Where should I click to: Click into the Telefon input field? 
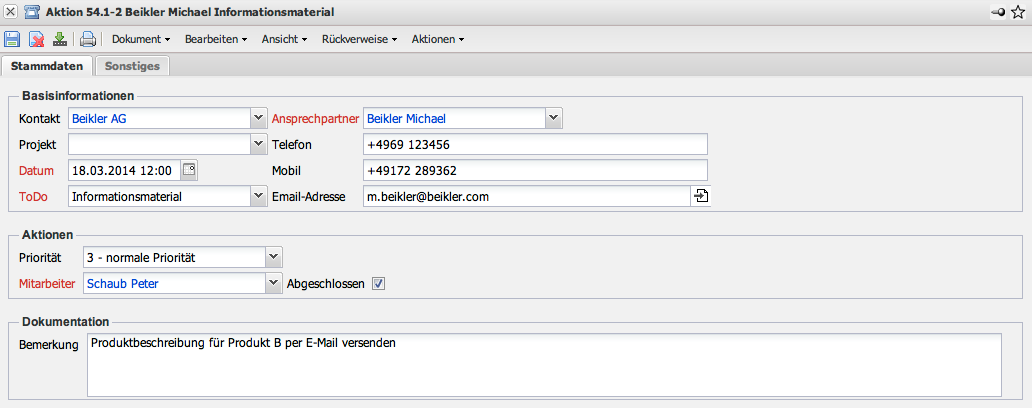tap(535, 144)
